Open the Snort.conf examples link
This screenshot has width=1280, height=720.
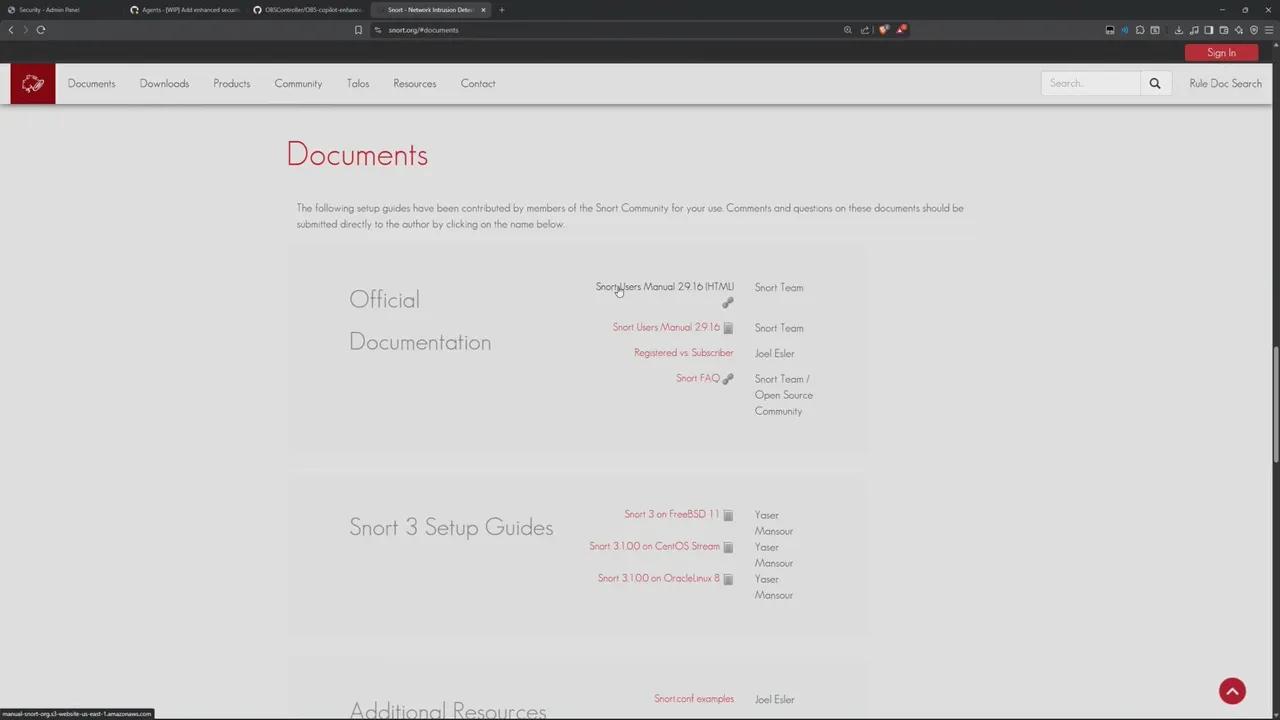694,699
